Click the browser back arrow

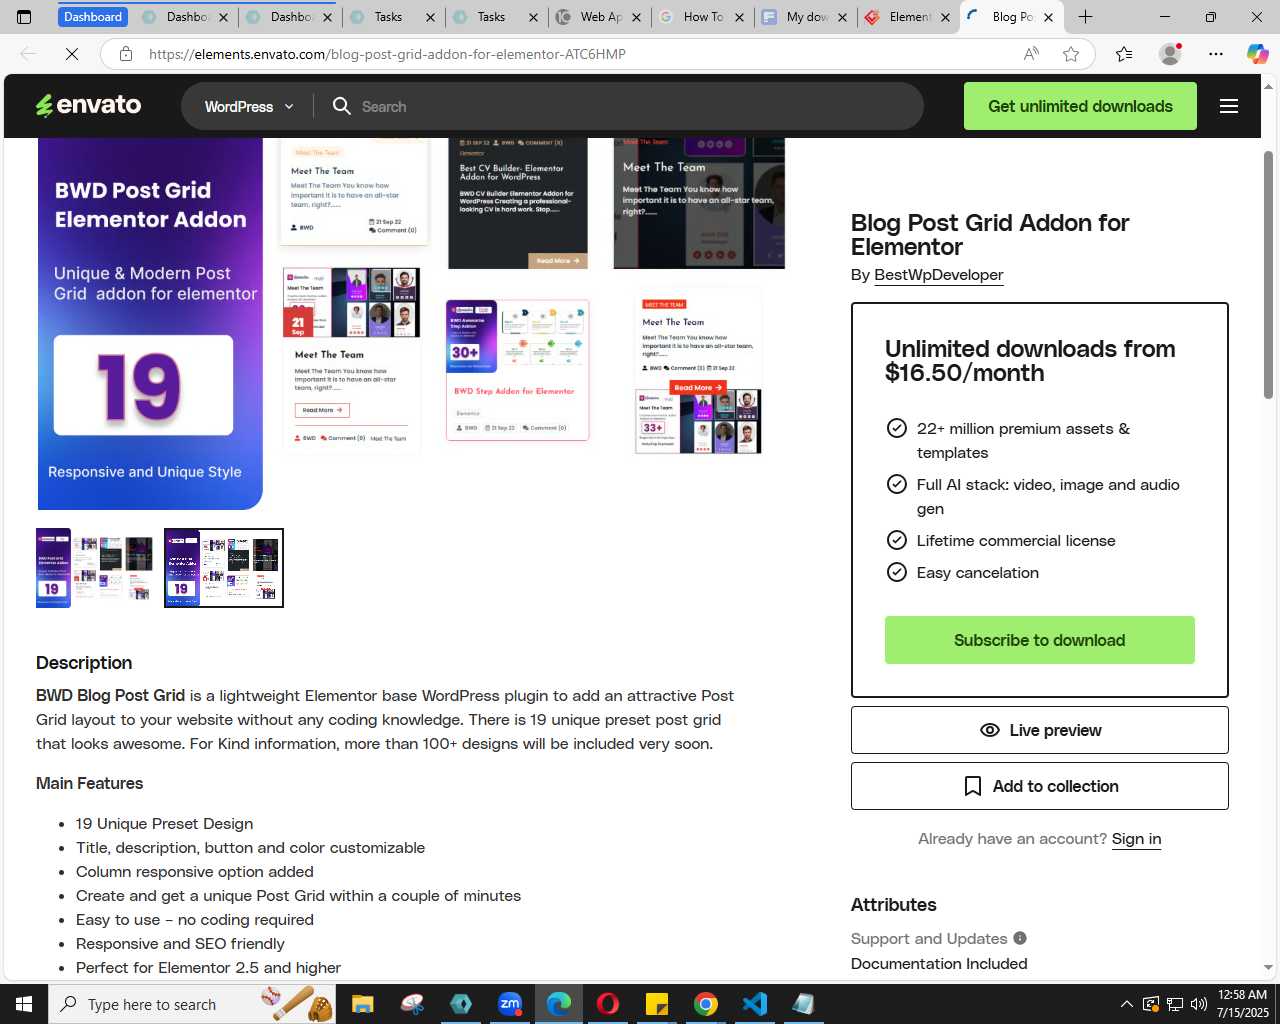point(28,54)
